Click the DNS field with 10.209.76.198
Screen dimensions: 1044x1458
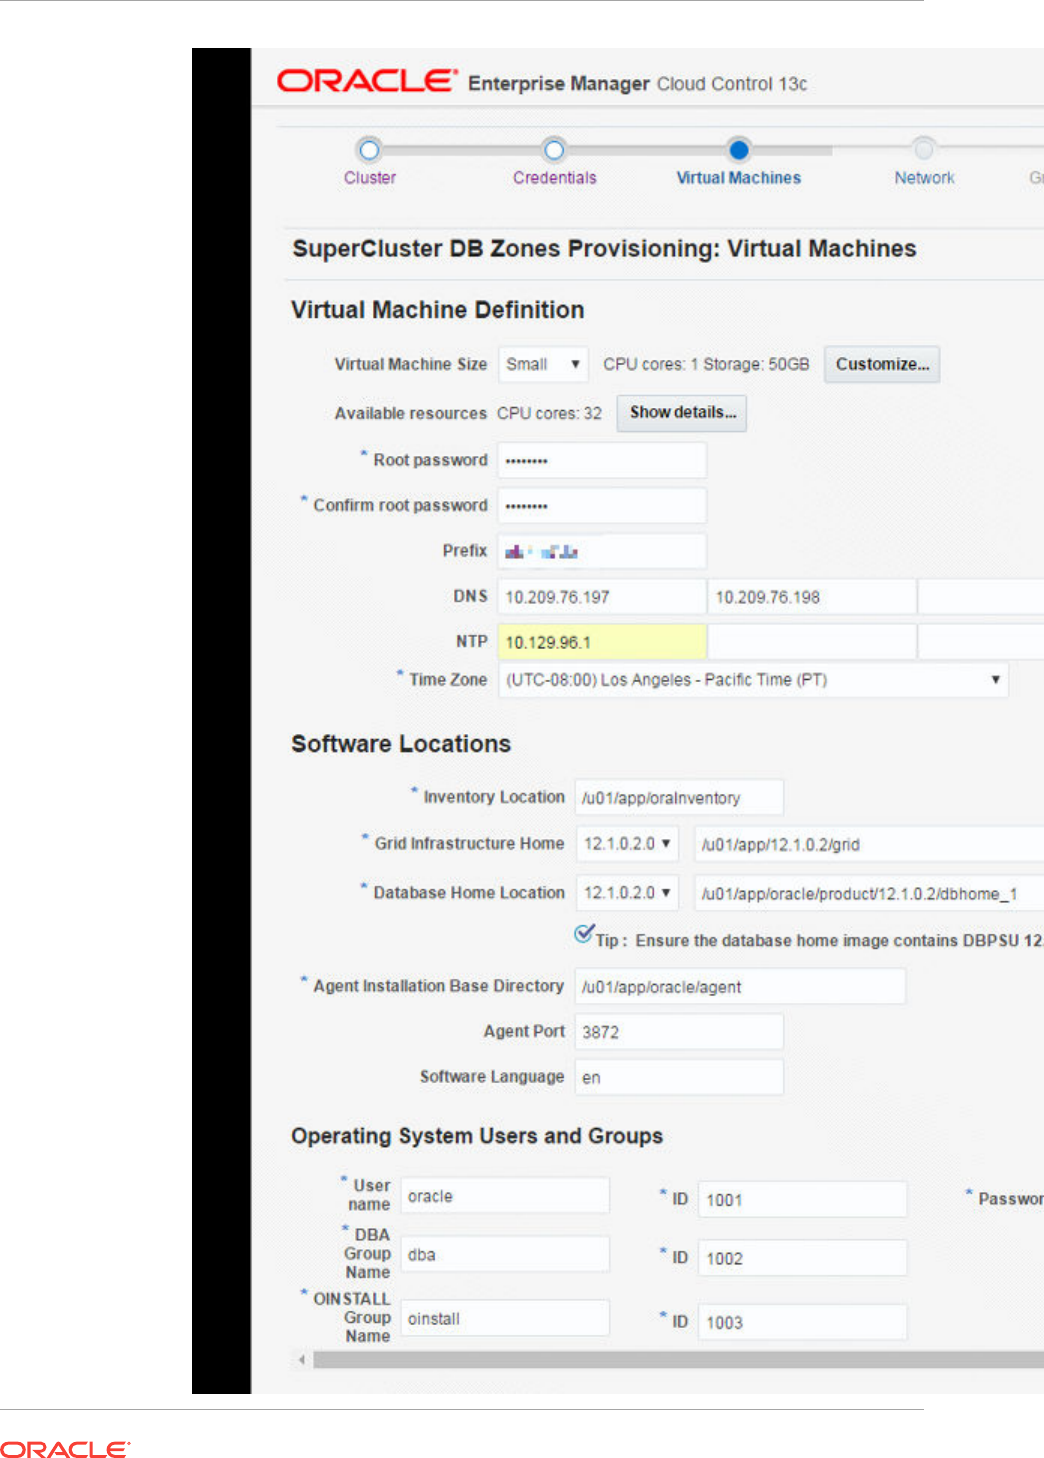812,597
